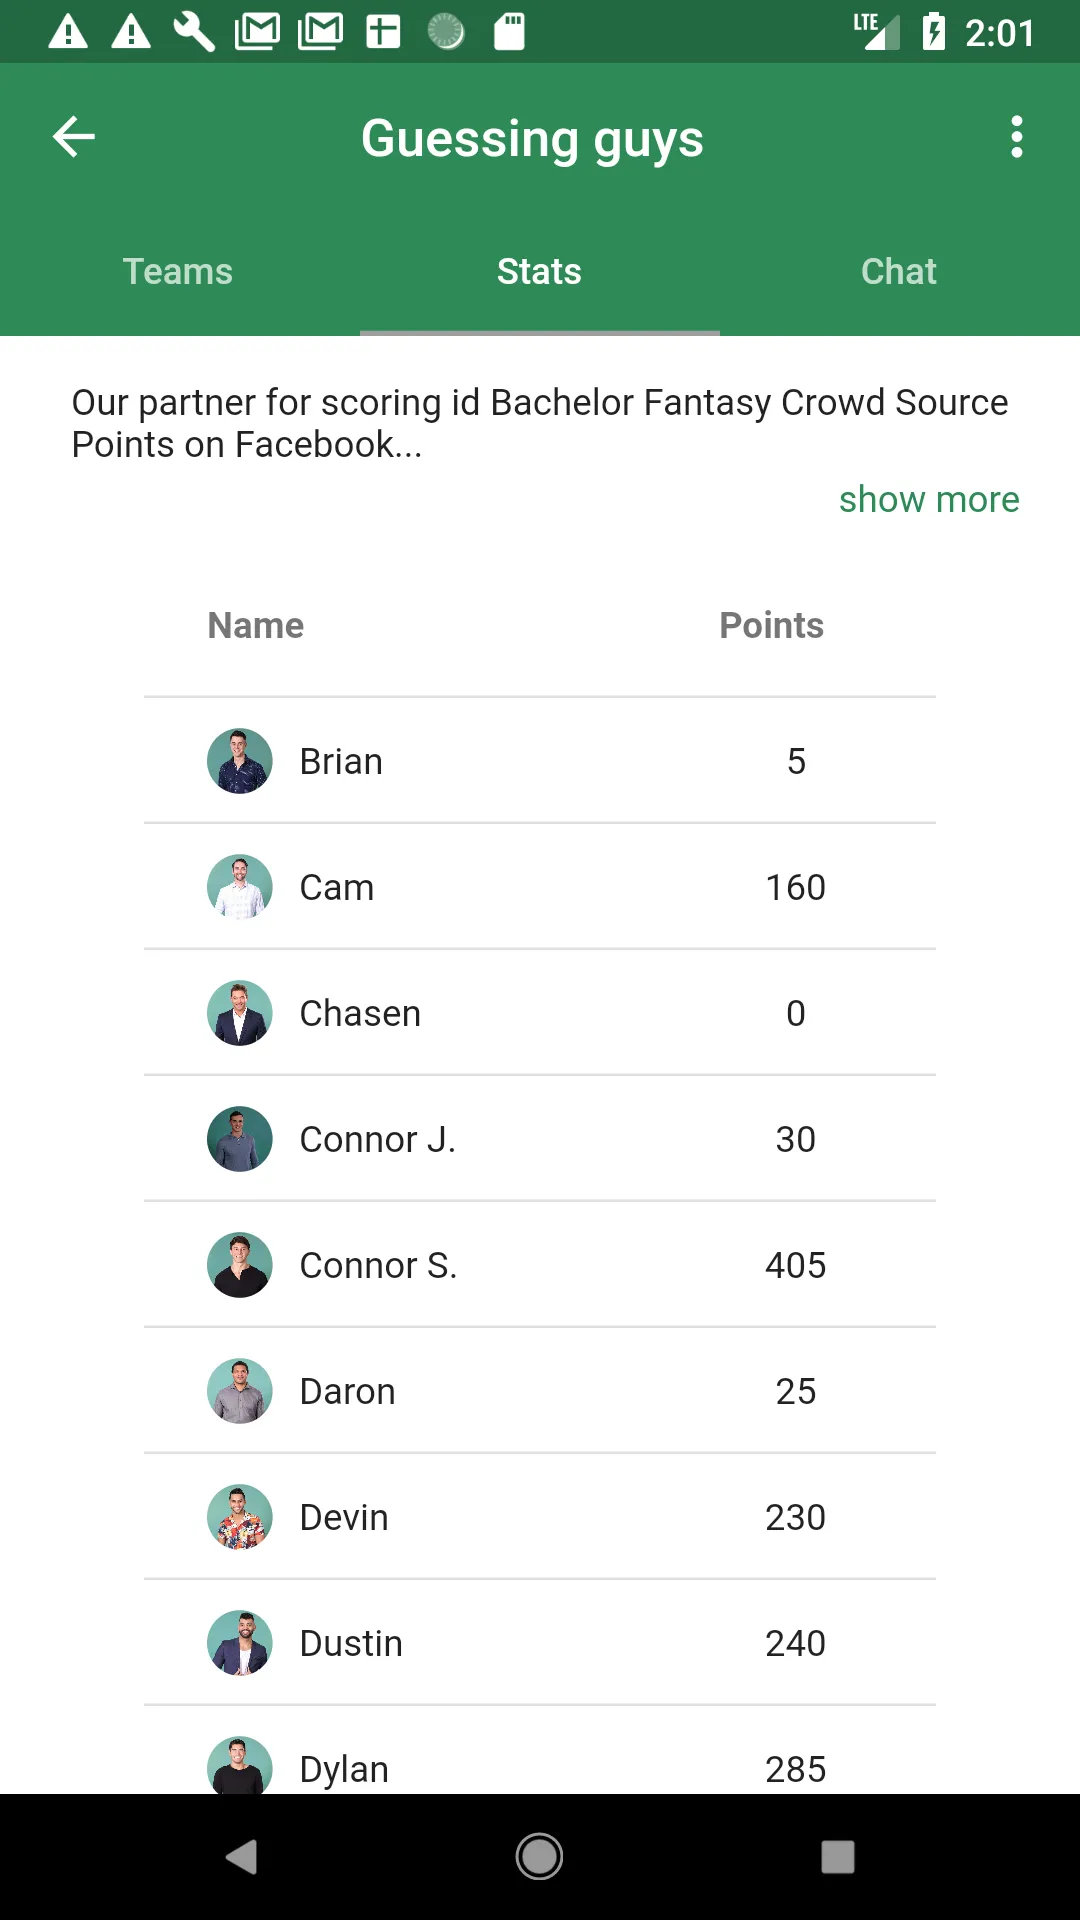Tap Connor S.'s profile picture
The image size is (1080, 1920).
pyautogui.click(x=240, y=1265)
